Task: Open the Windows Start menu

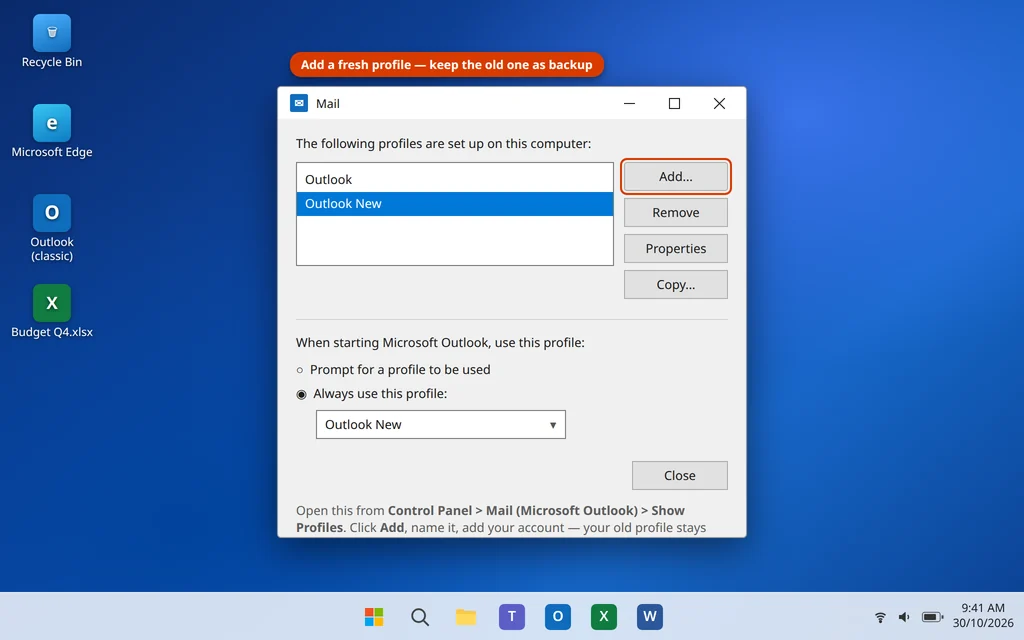Action: [374, 616]
